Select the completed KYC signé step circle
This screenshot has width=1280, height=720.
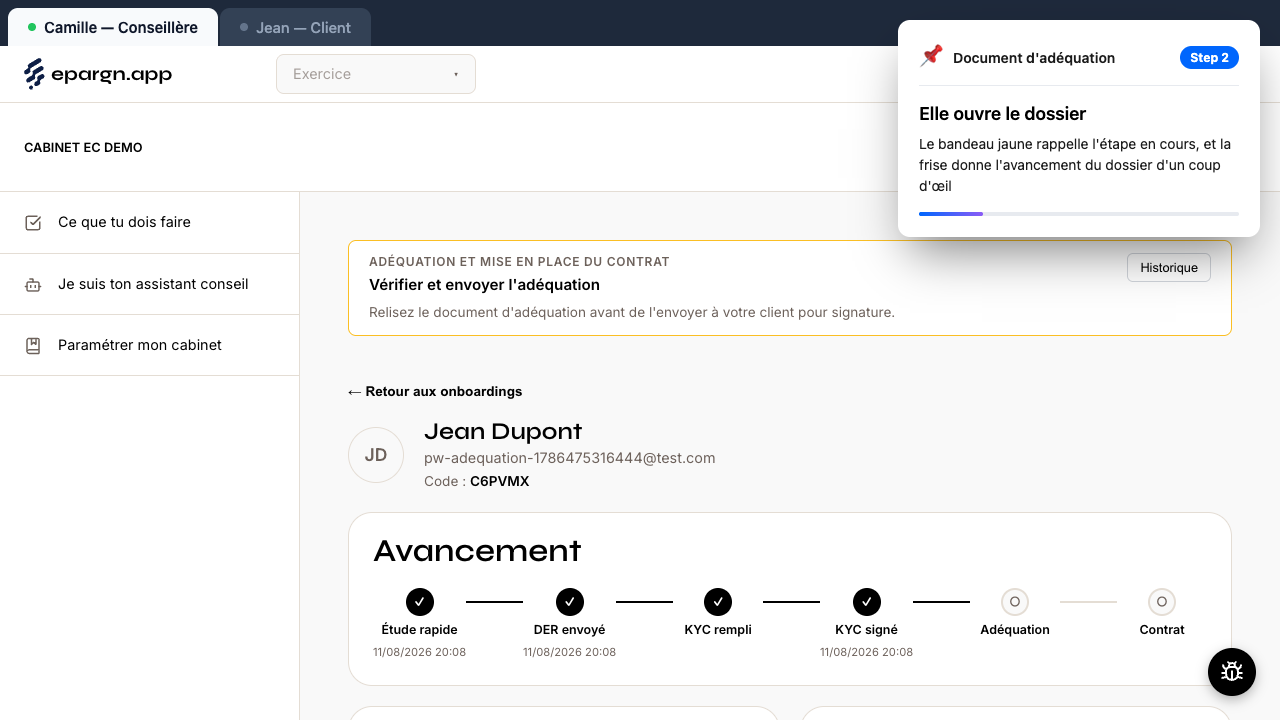tap(867, 602)
